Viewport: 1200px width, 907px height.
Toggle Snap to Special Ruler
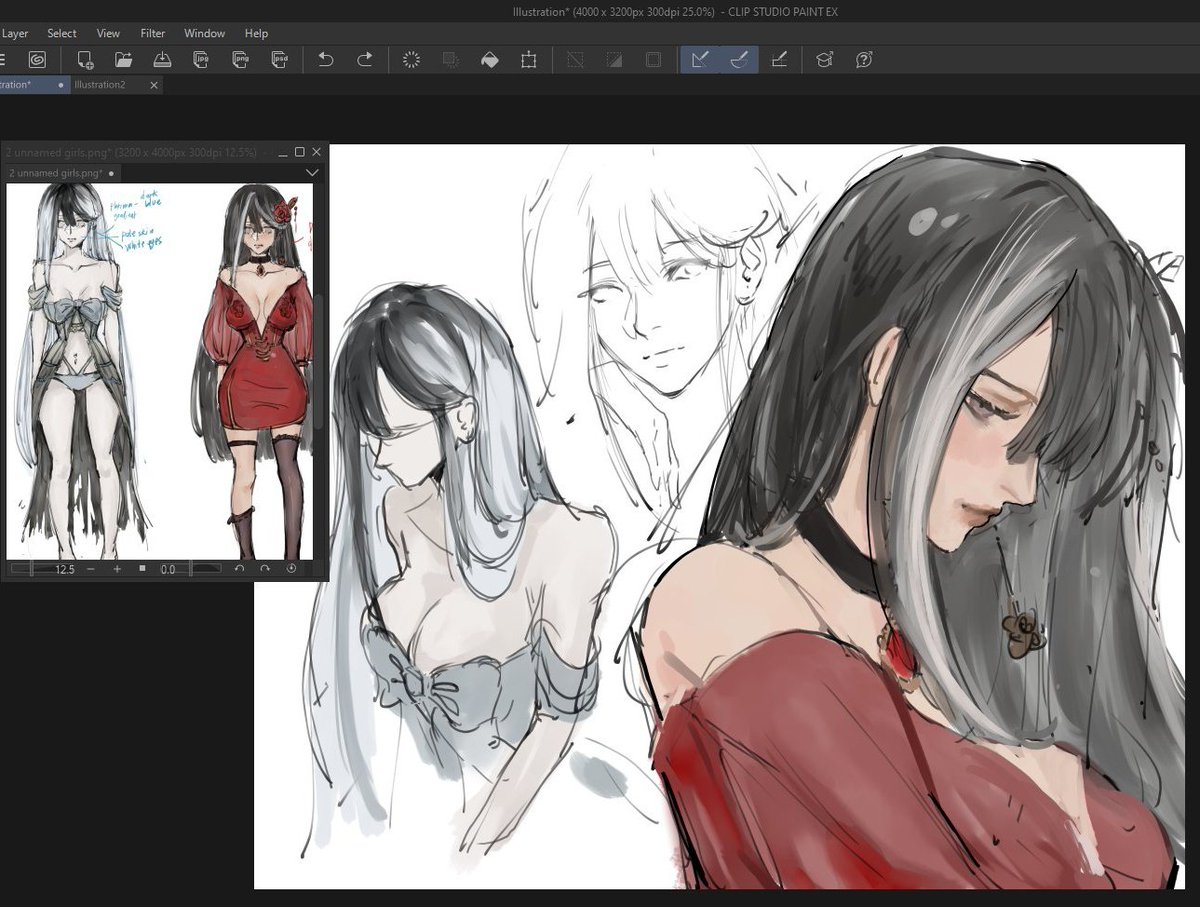(x=739, y=60)
